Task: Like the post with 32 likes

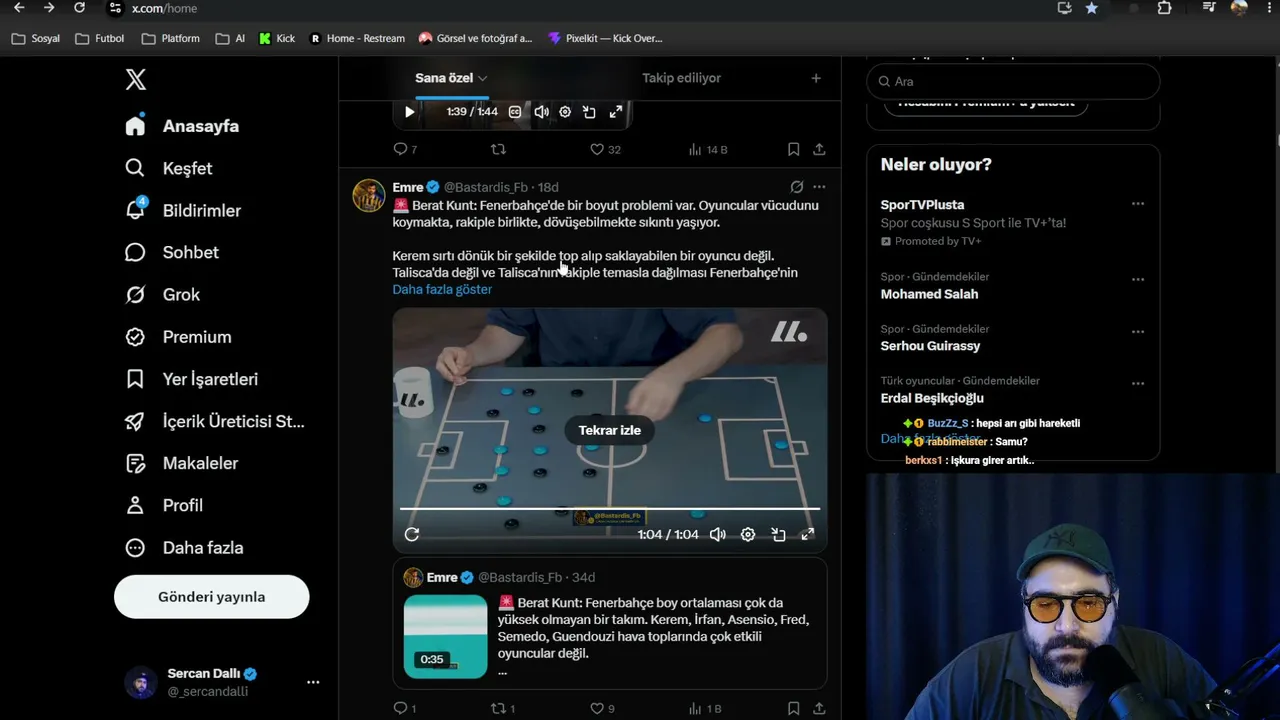Action: point(605,150)
